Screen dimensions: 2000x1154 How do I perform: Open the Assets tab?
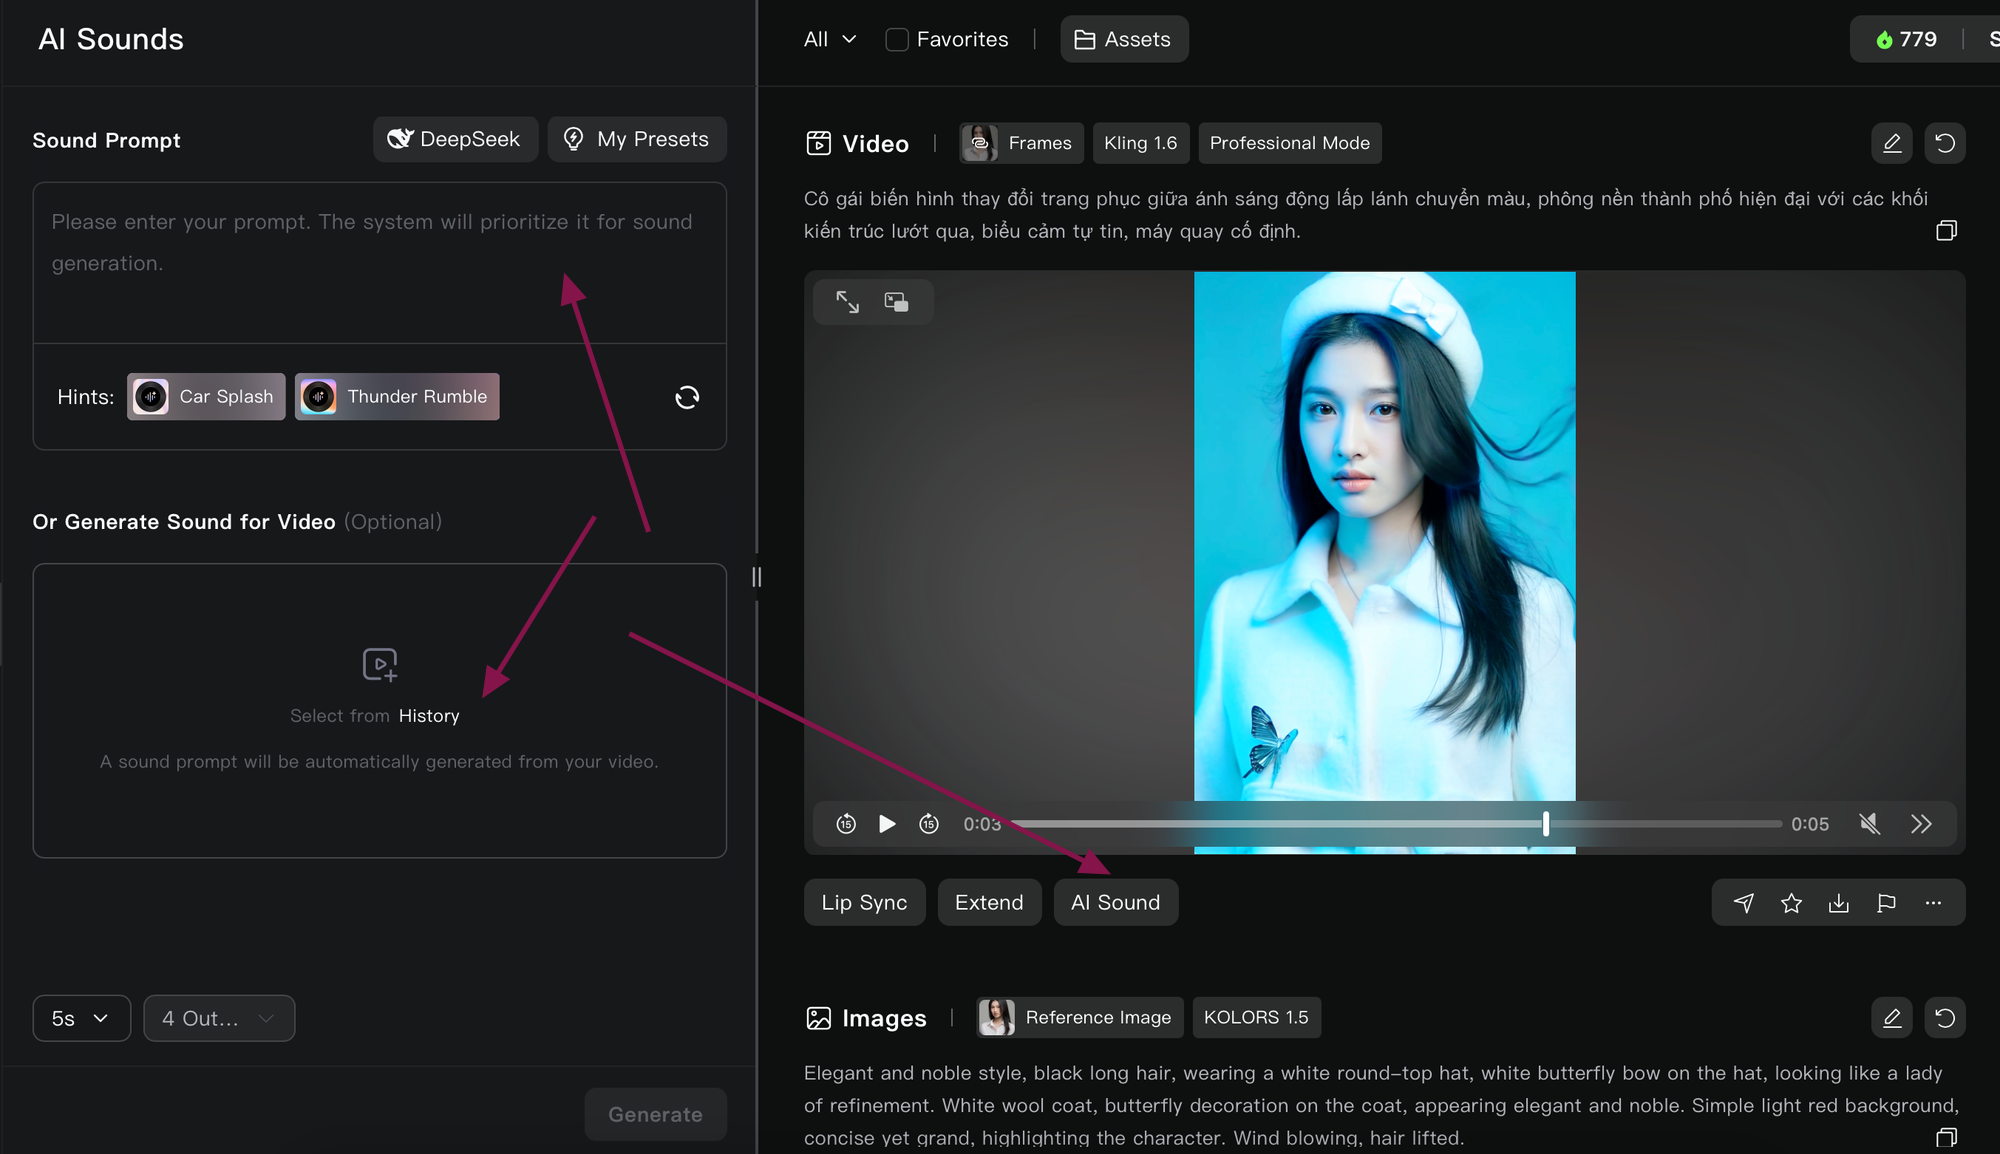1123,39
